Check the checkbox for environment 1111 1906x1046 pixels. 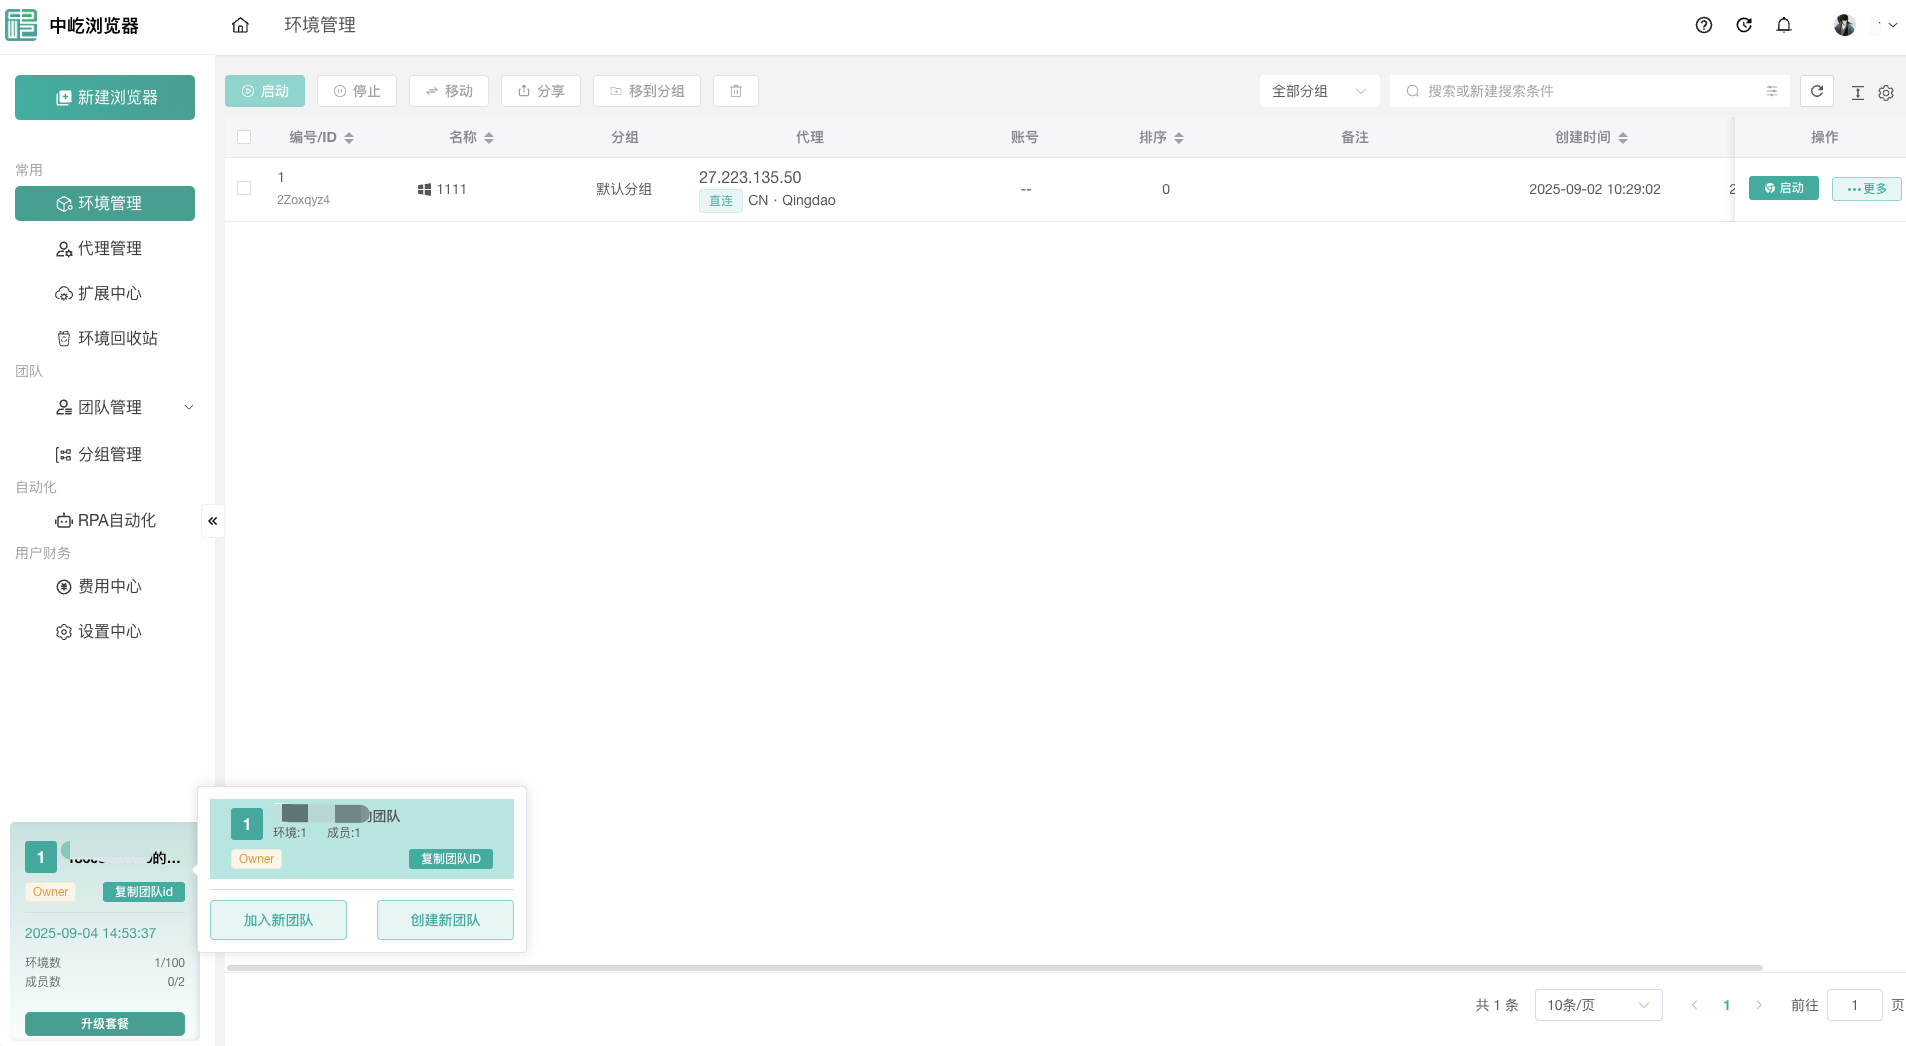(x=244, y=189)
